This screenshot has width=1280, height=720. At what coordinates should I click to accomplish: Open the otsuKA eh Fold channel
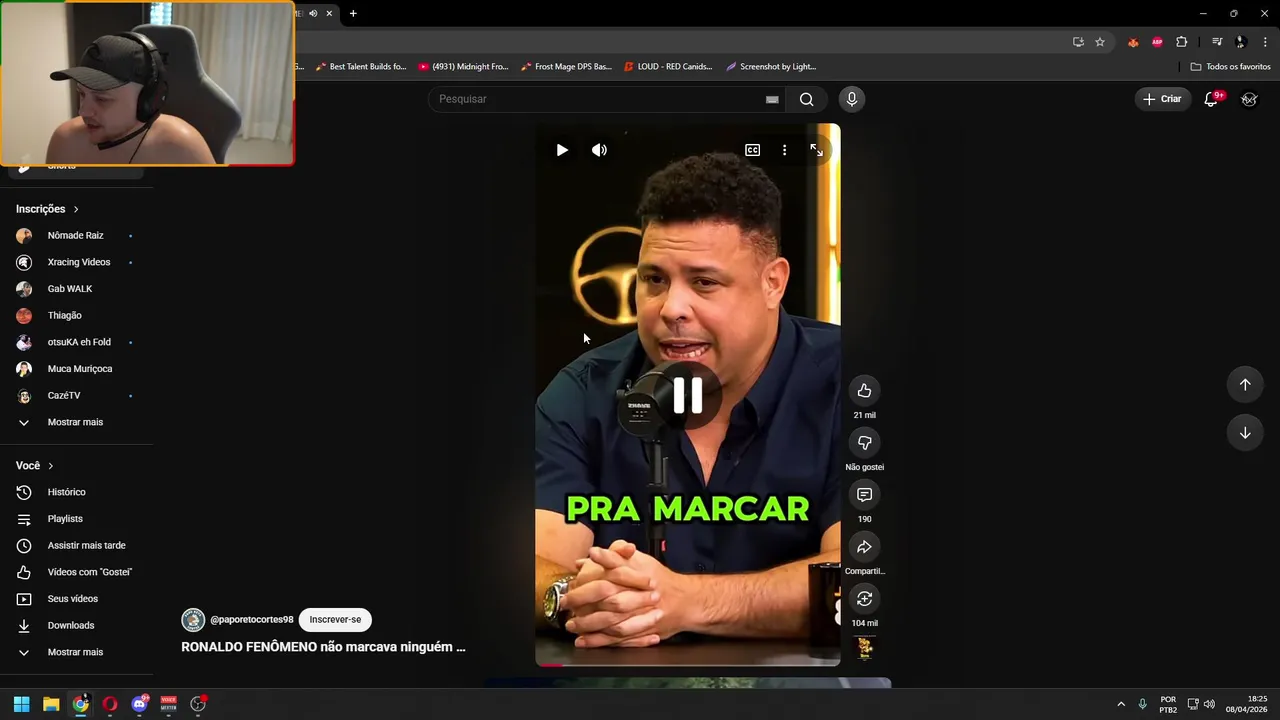pyautogui.click(x=76, y=342)
